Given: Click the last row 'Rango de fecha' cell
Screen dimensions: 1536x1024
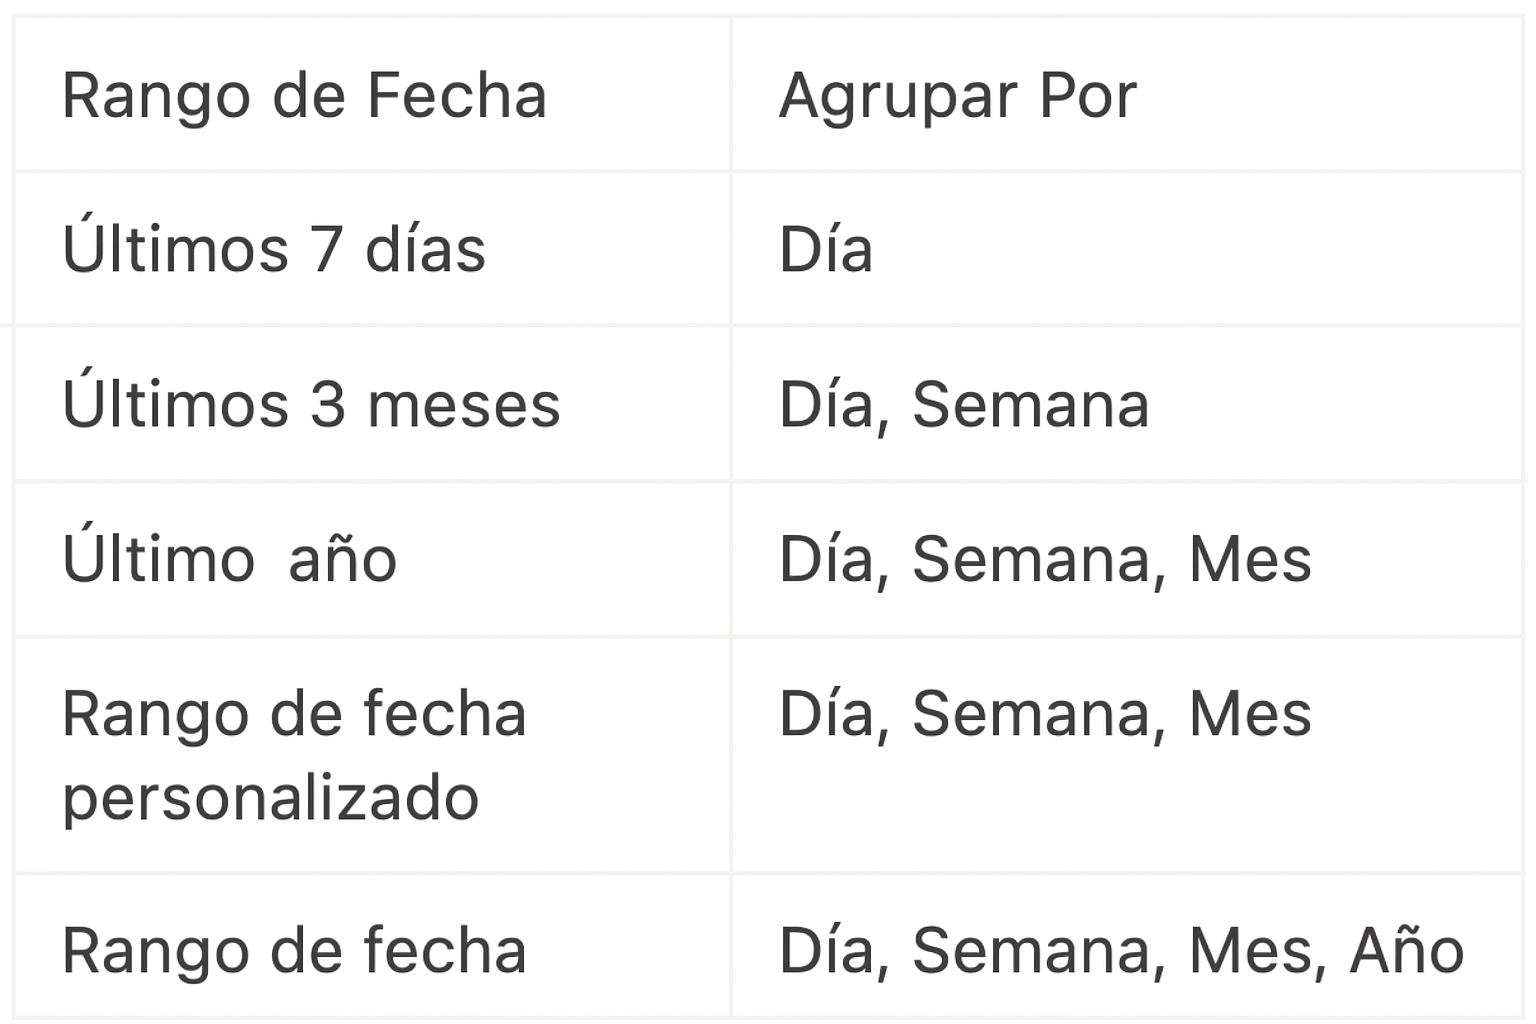Looking at the screenshot, I should click(x=373, y=948).
